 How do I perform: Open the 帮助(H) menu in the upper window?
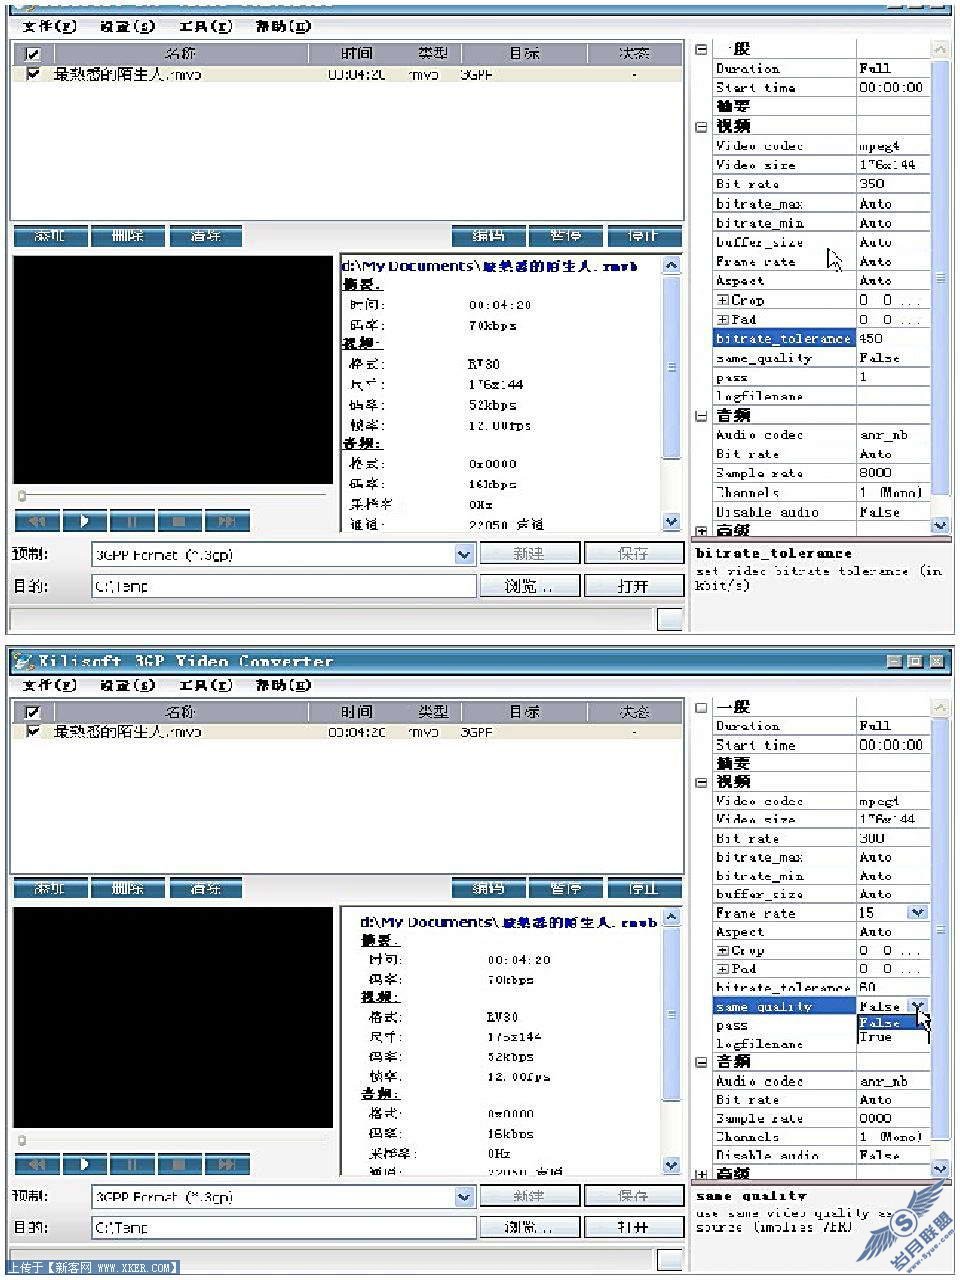[x=283, y=27]
